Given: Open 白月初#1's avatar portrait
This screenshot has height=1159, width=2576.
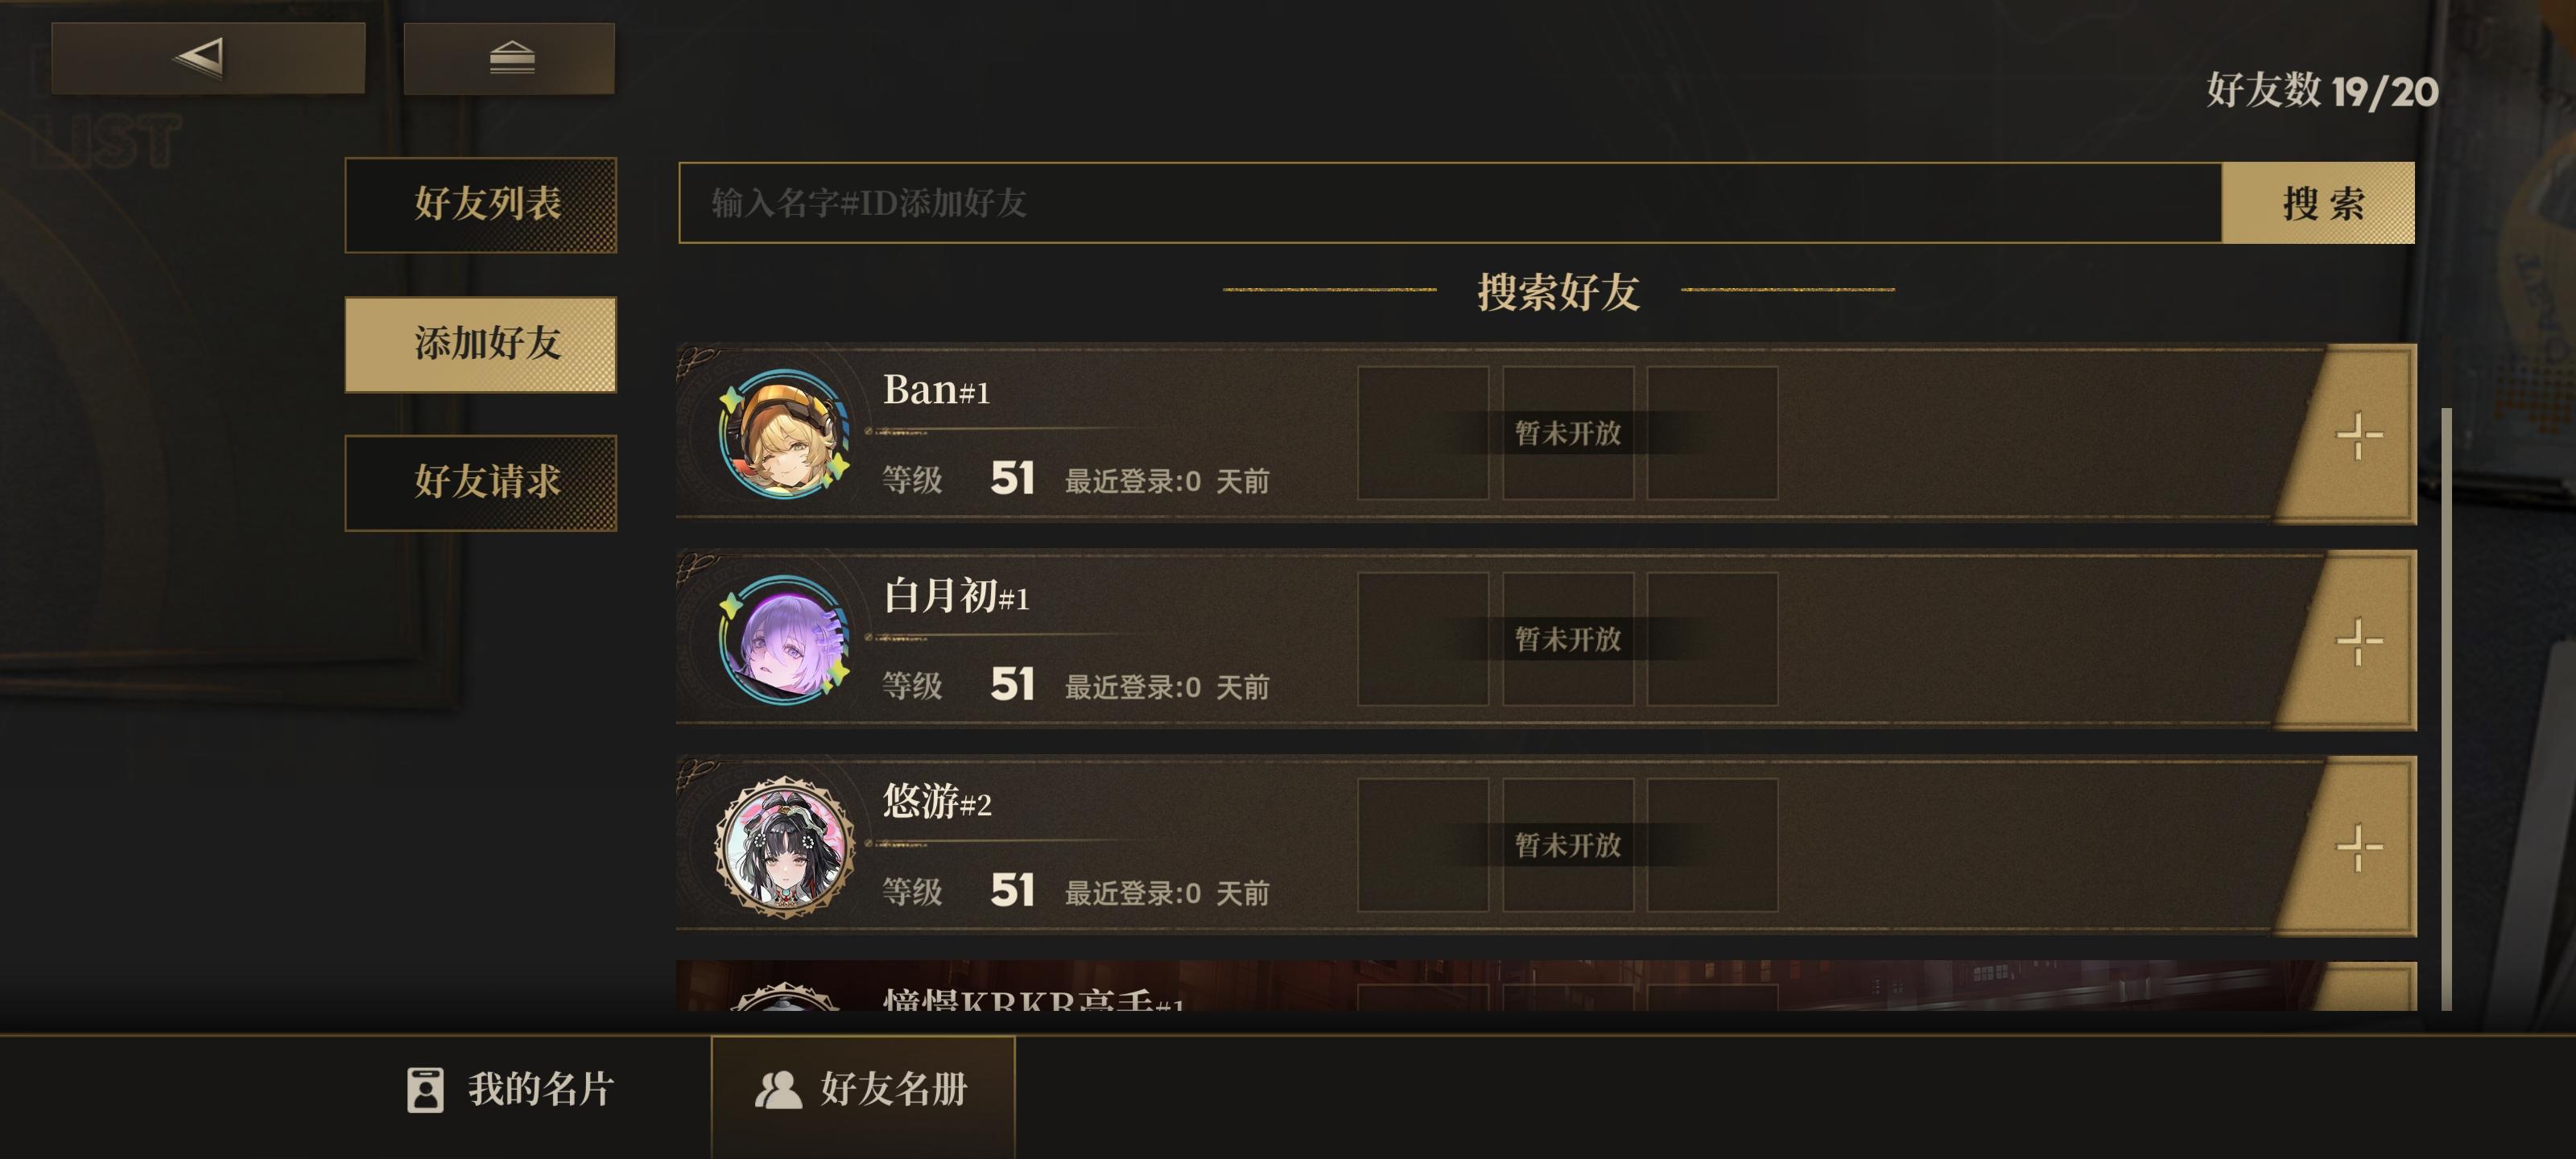Looking at the screenshot, I should (785, 640).
